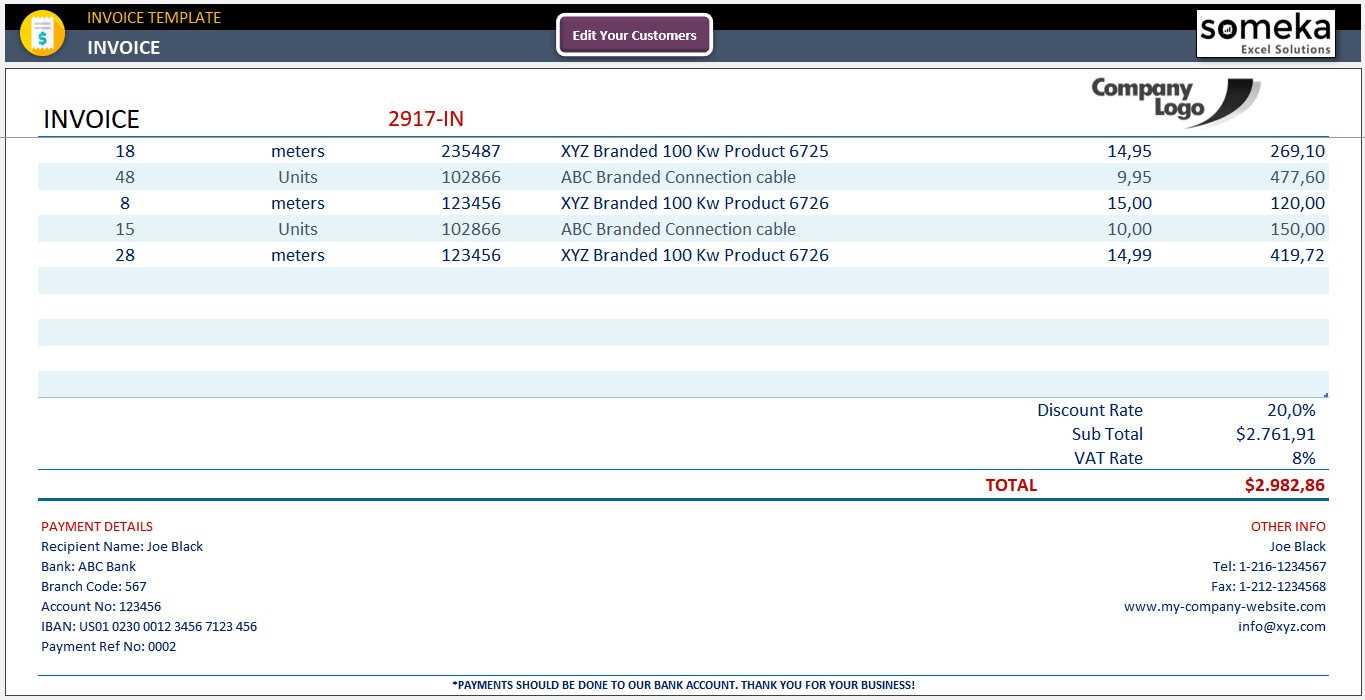The width and height of the screenshot is (1365, 700).
Task: Click unit price 14,95
Action: click(1129, 151)
